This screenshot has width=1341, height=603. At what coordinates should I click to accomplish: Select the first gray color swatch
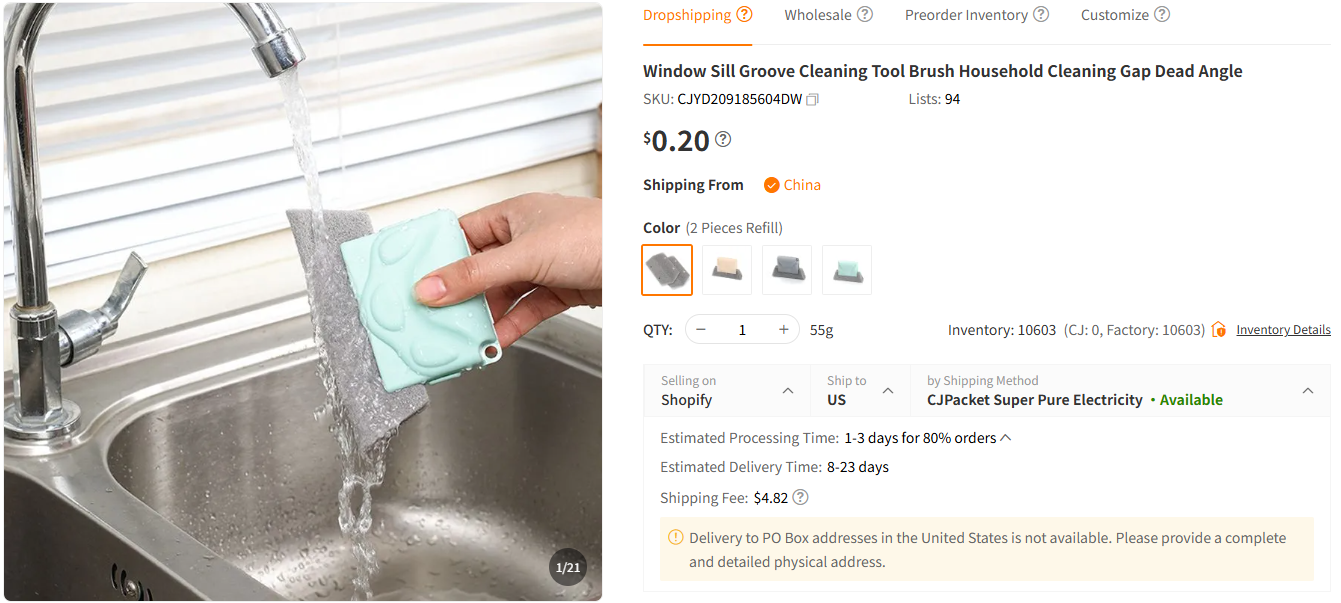click(x=667, y=269)
